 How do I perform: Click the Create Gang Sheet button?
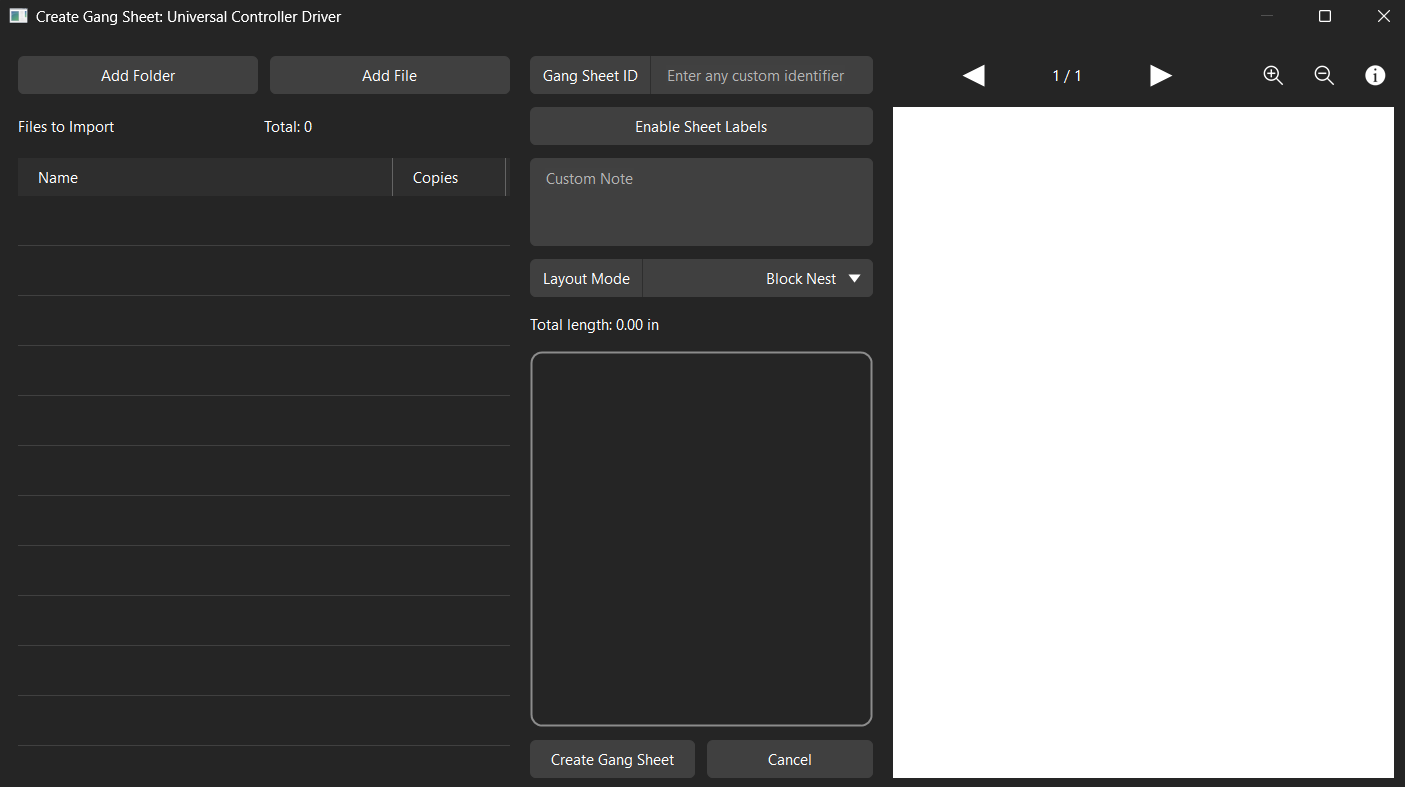click(612, 760)
